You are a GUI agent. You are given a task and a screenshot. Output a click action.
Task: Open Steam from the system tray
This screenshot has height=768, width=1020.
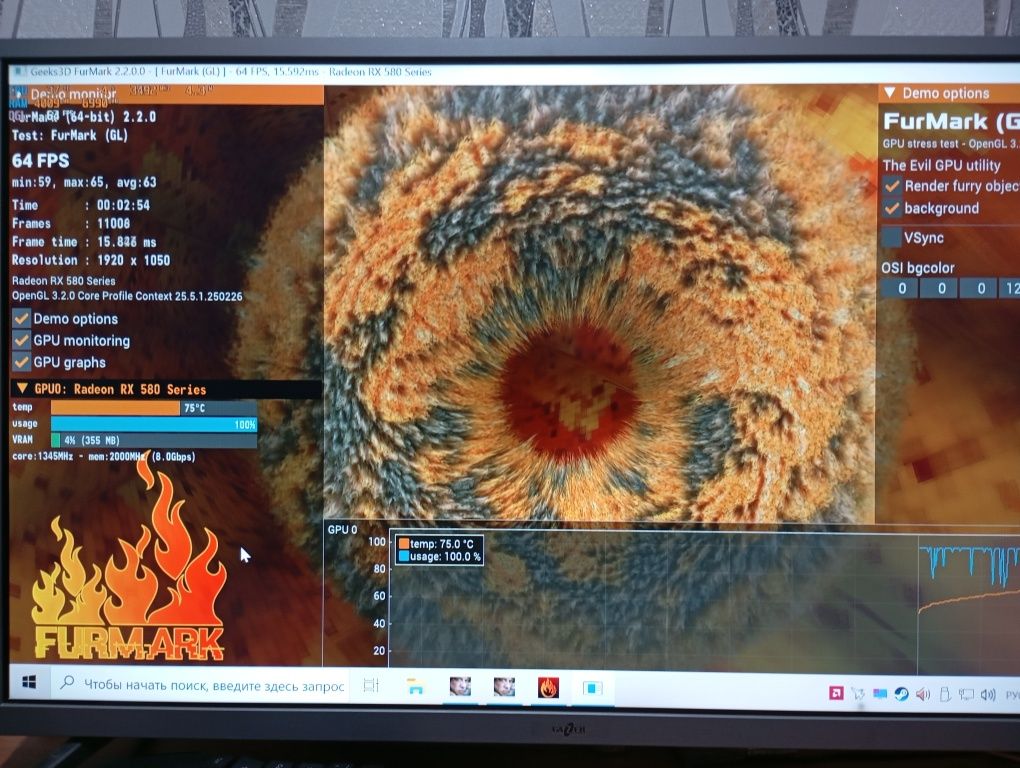pos(901,694)
